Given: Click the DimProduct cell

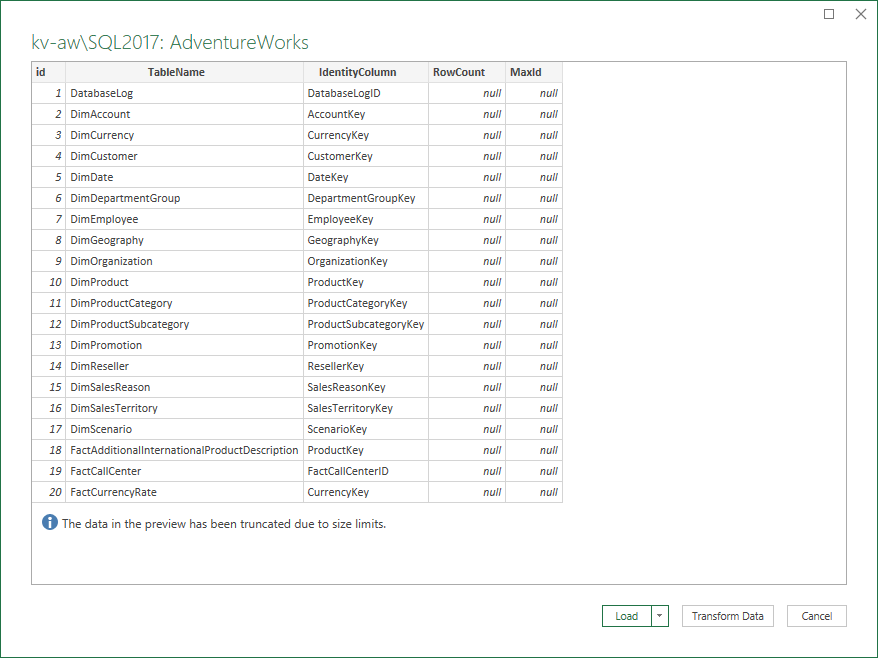Looking at the screenshot, I should pos(184,282).
